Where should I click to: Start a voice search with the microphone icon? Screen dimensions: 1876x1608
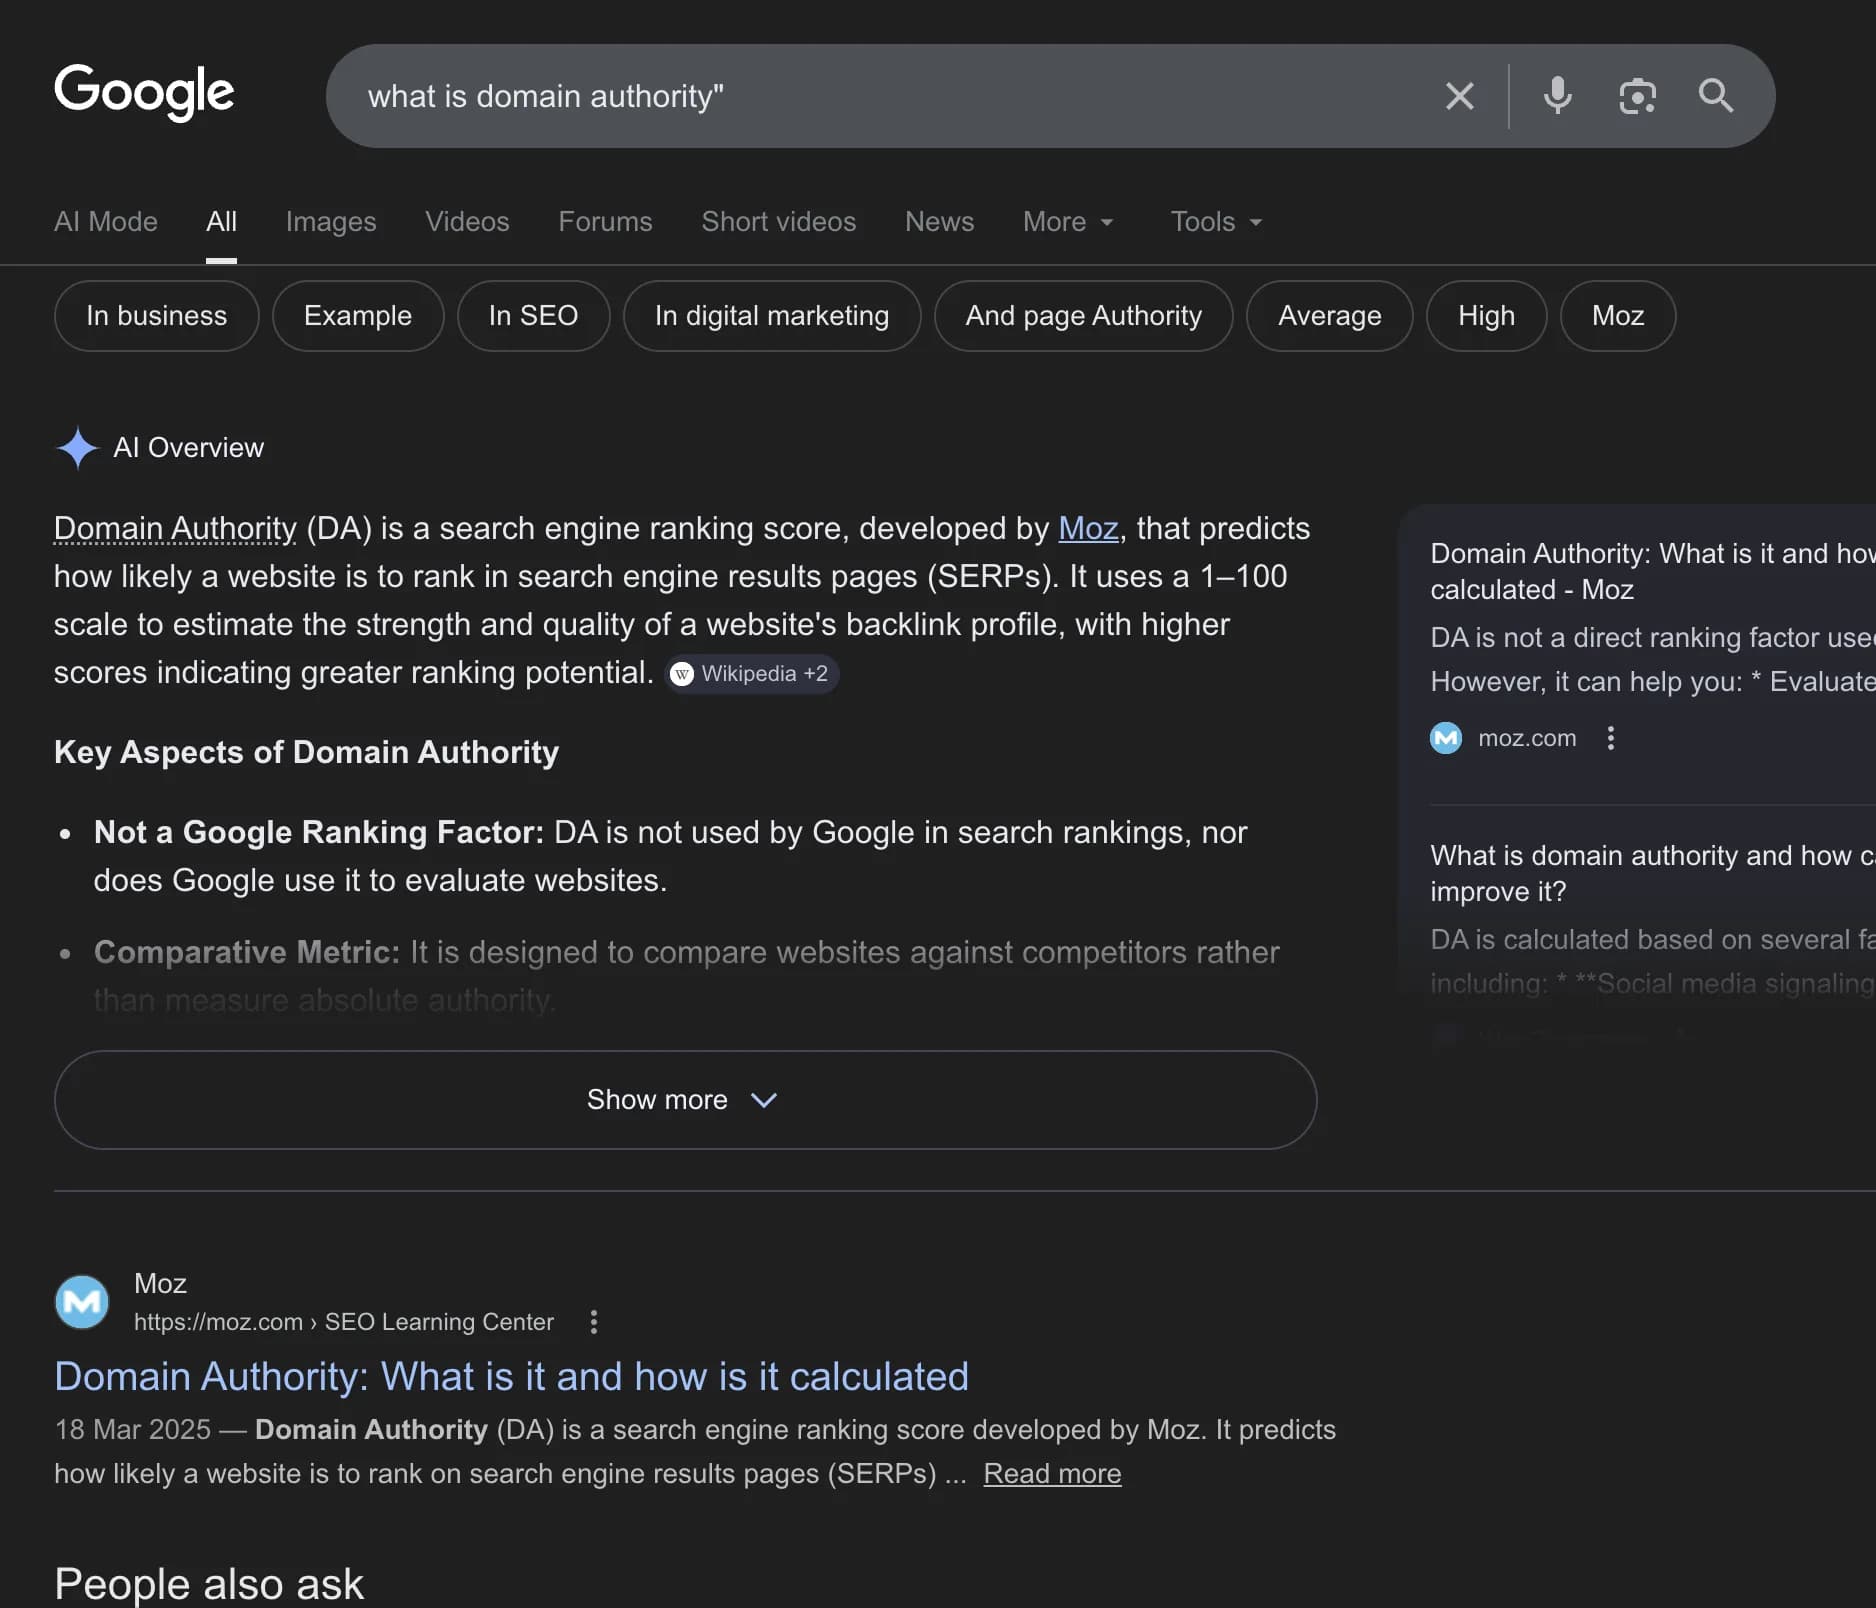1556,96
